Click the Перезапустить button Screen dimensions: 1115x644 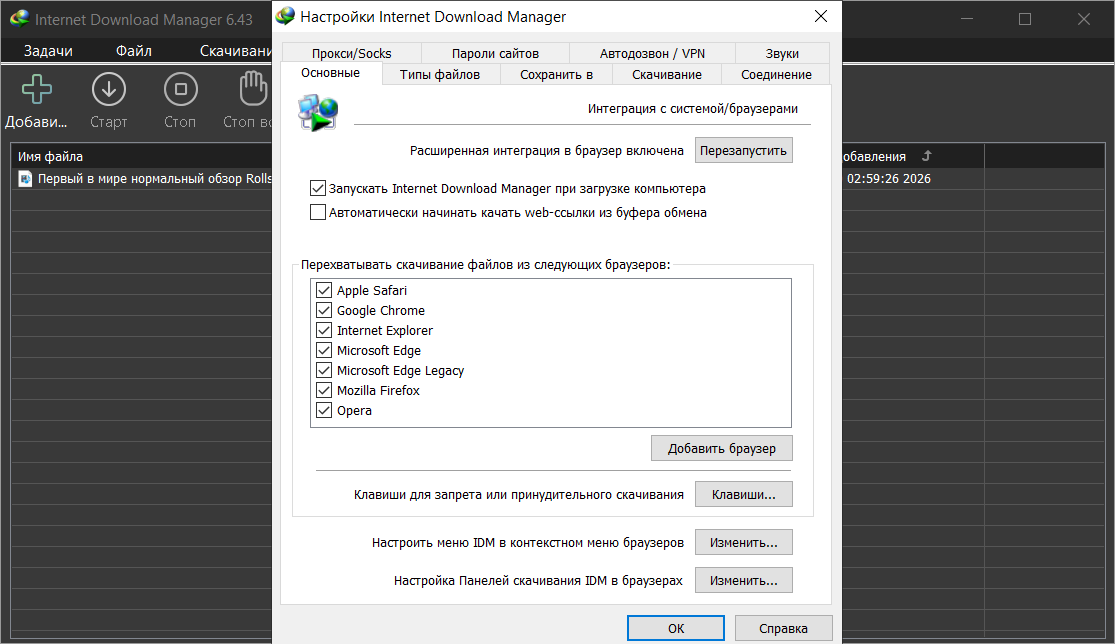(743, 151)
